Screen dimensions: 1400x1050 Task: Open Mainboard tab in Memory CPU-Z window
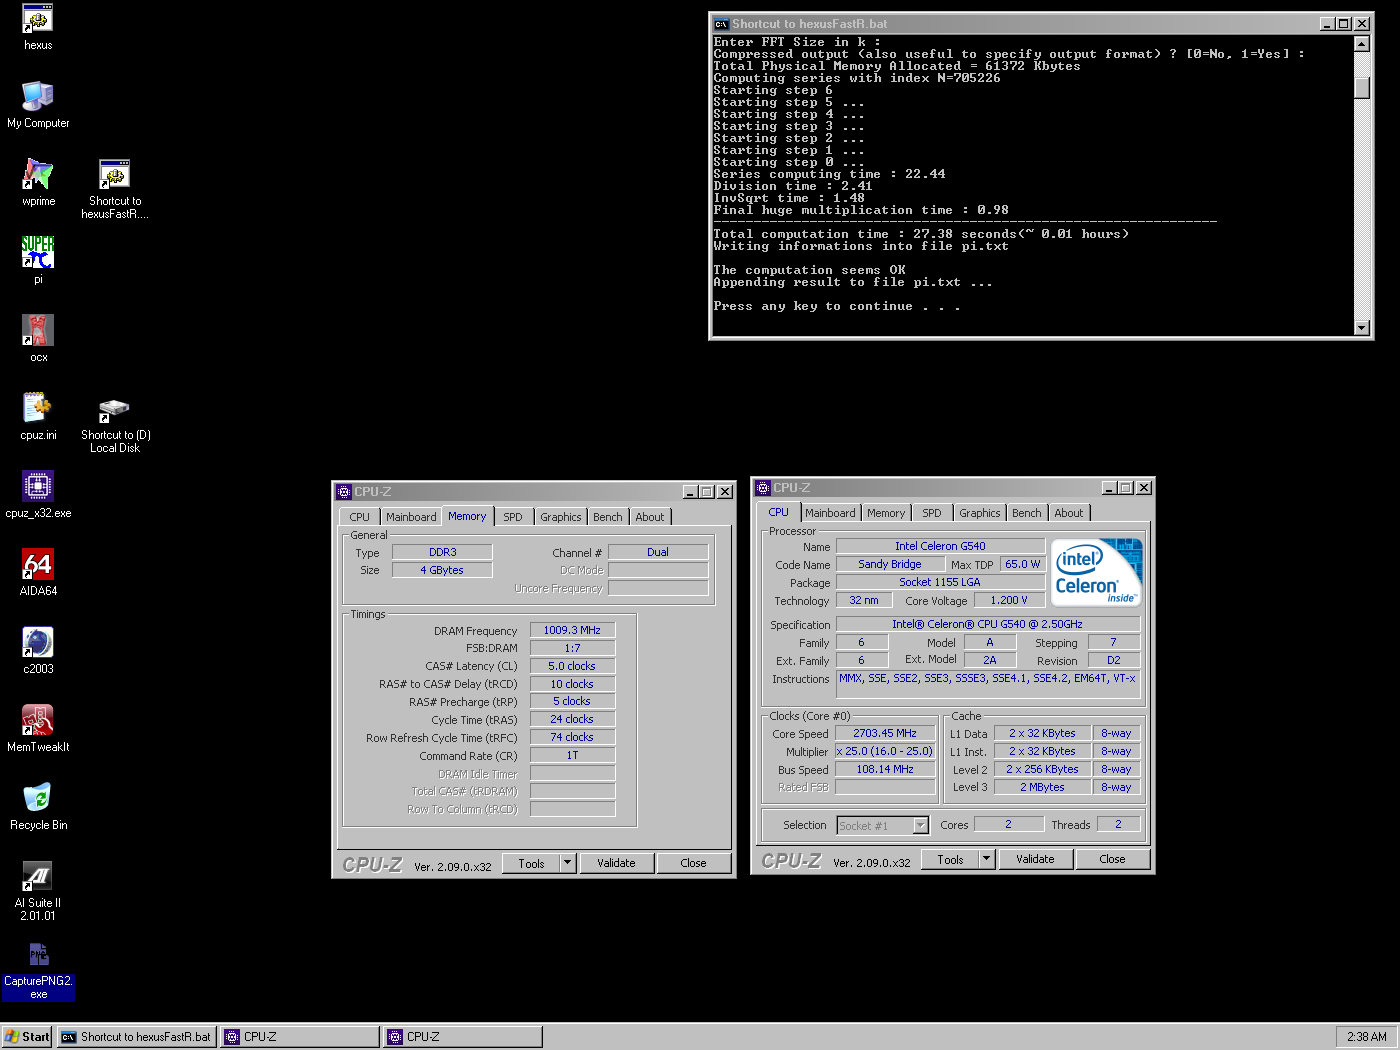411,517
